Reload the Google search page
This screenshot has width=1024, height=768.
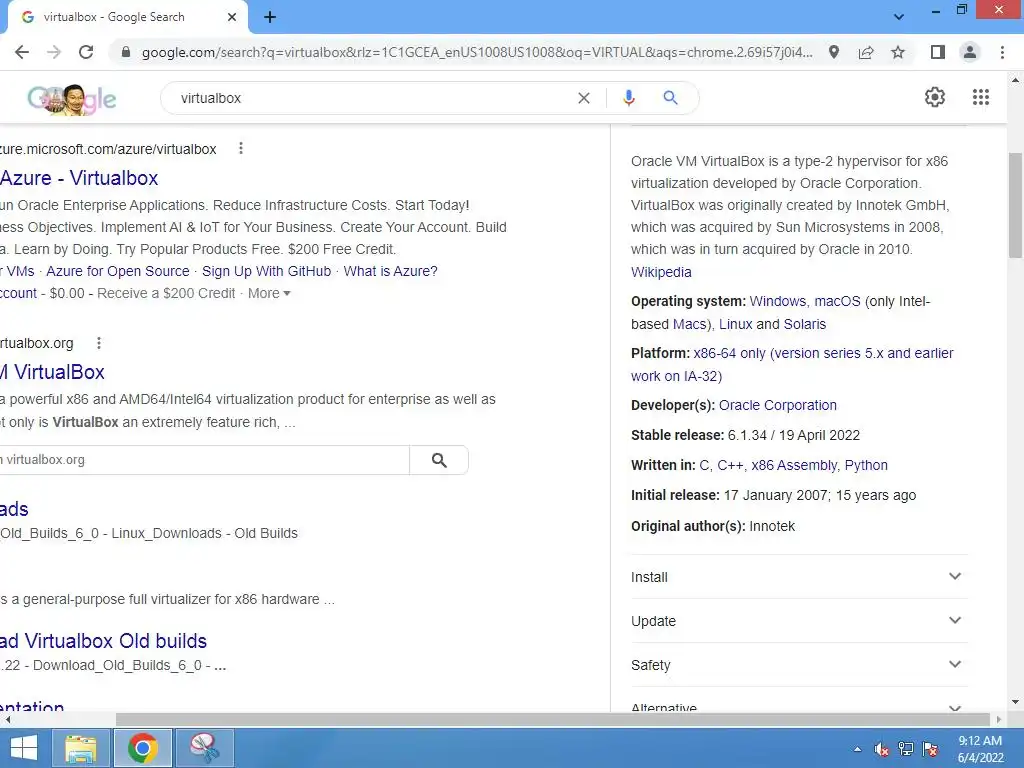coord(86,52)
